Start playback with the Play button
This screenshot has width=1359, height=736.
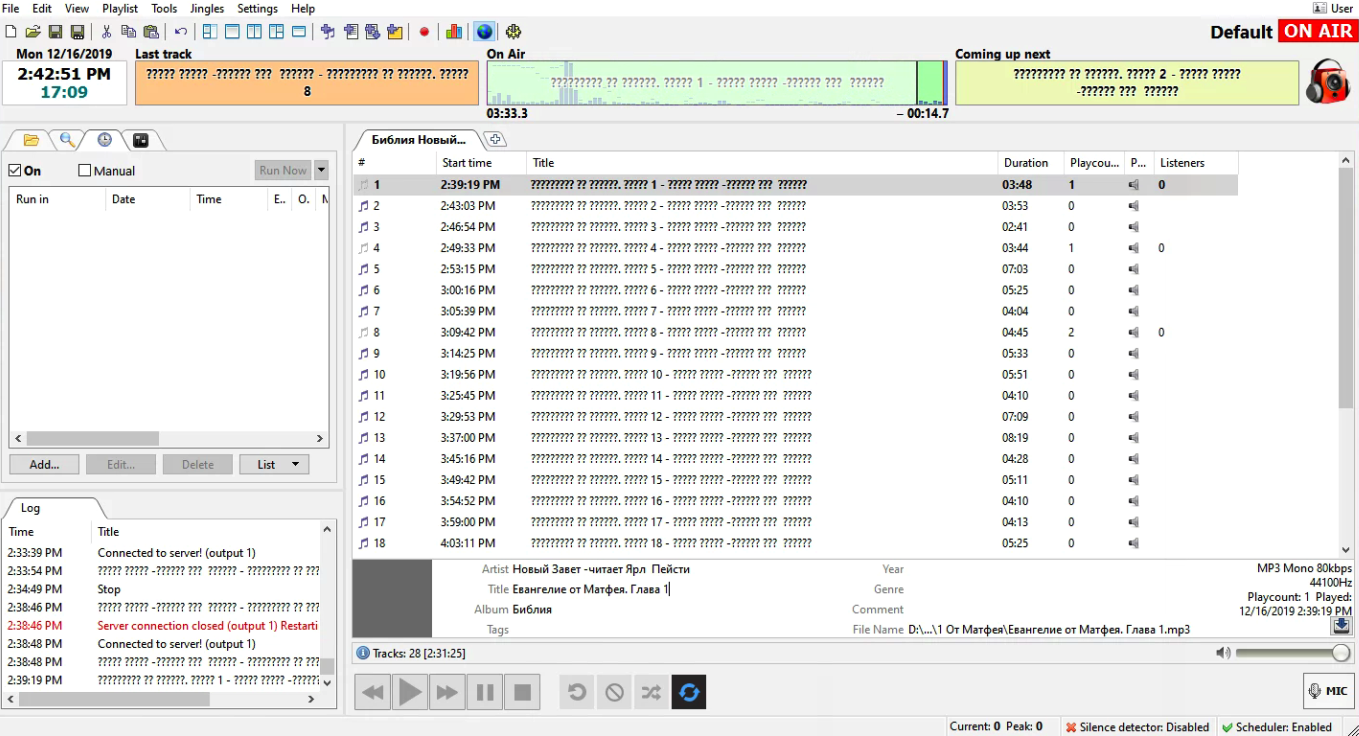click(x=410, y=692)
